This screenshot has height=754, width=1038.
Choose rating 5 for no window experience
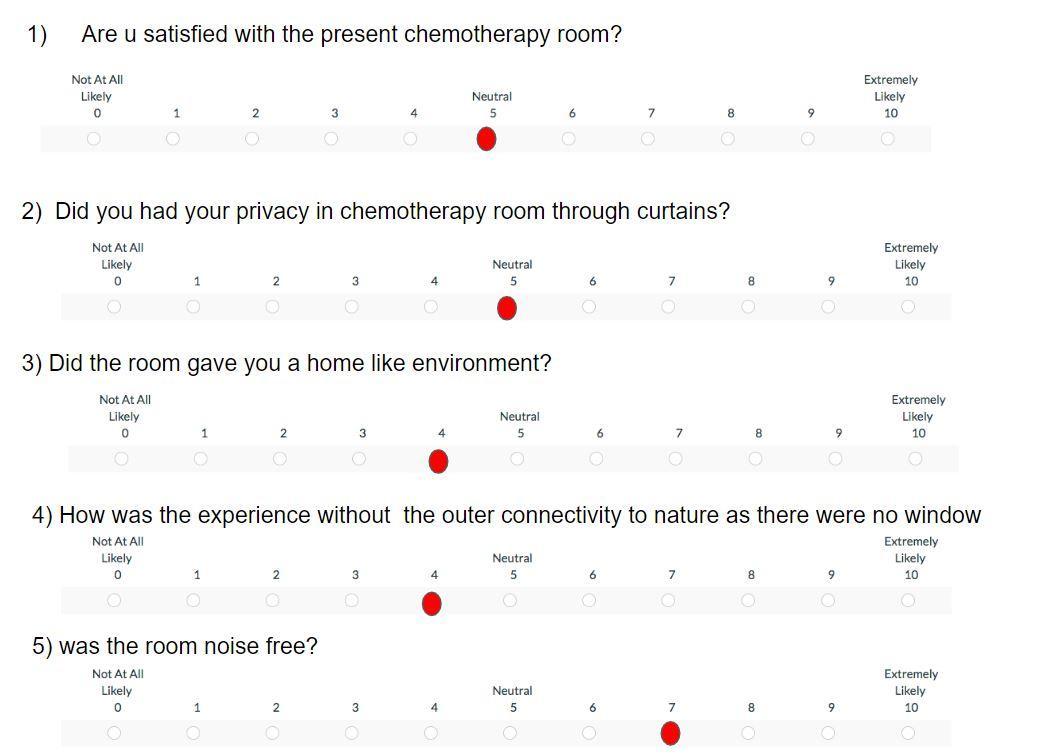tap(510, 601)
